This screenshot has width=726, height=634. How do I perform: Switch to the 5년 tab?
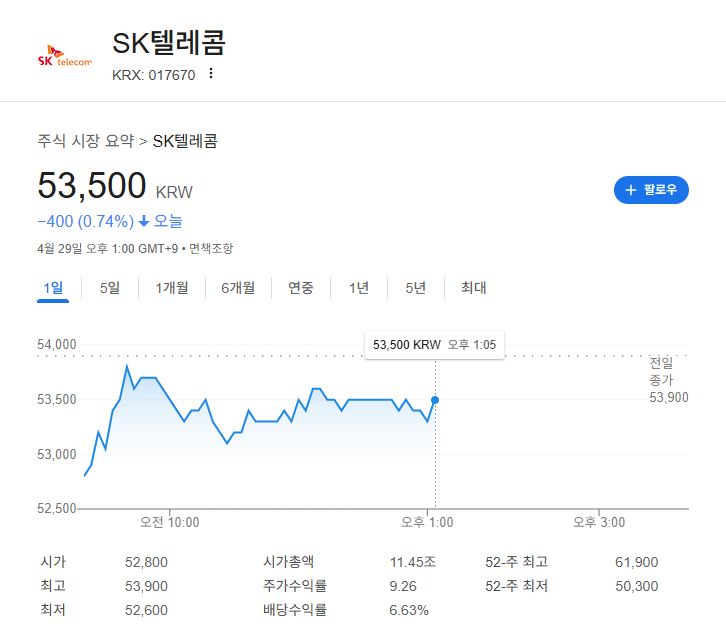(415, 288)
